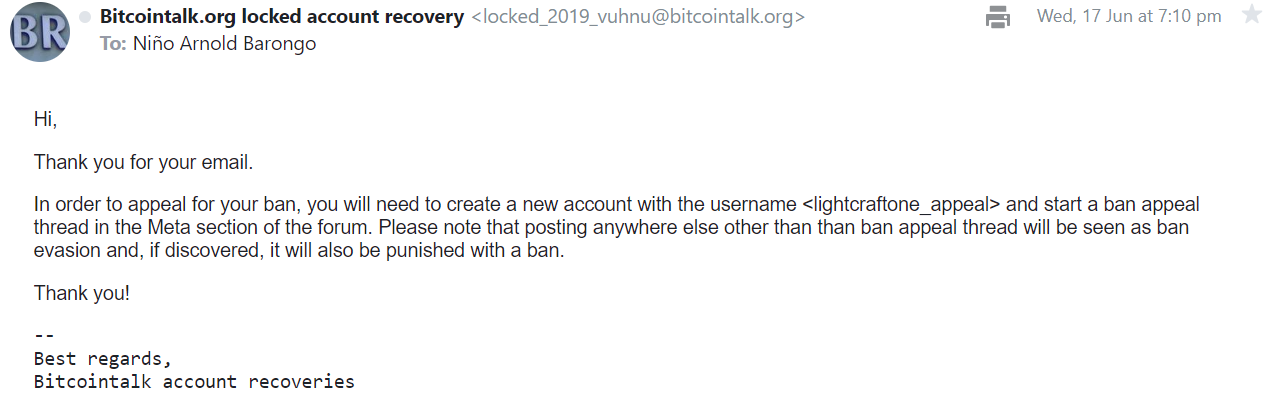Click the 'Thank you for your email.' sentence
1272x401 pixels.
[144, 162]
